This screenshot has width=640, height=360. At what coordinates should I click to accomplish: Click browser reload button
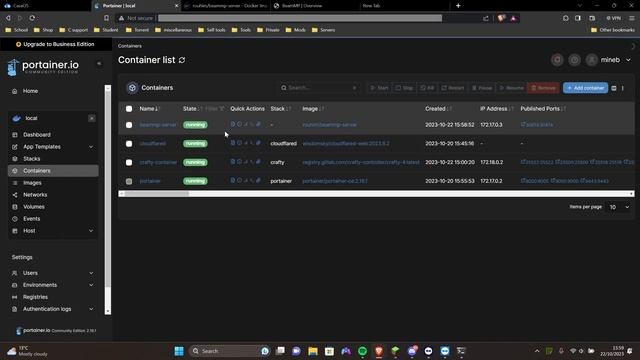click(32, 18)
